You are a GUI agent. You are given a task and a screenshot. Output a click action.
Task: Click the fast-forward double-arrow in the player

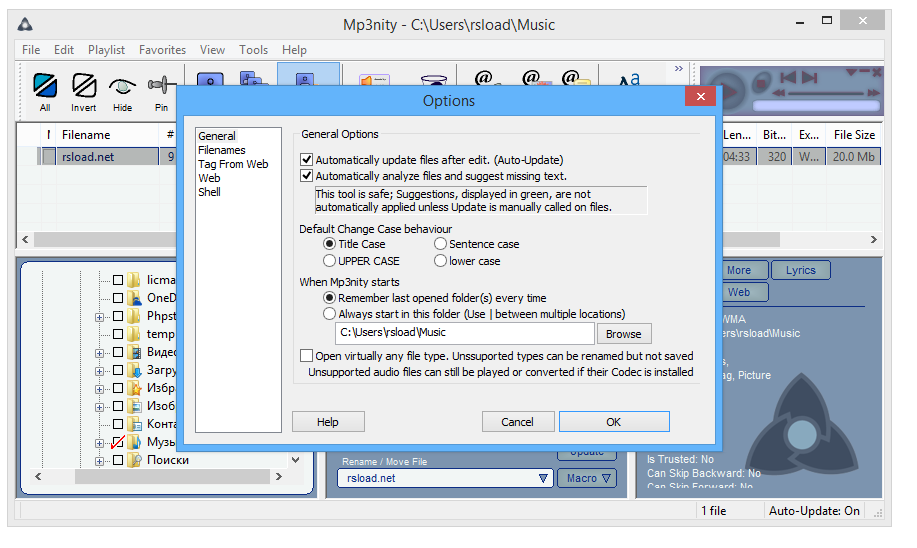click(873, 93)
